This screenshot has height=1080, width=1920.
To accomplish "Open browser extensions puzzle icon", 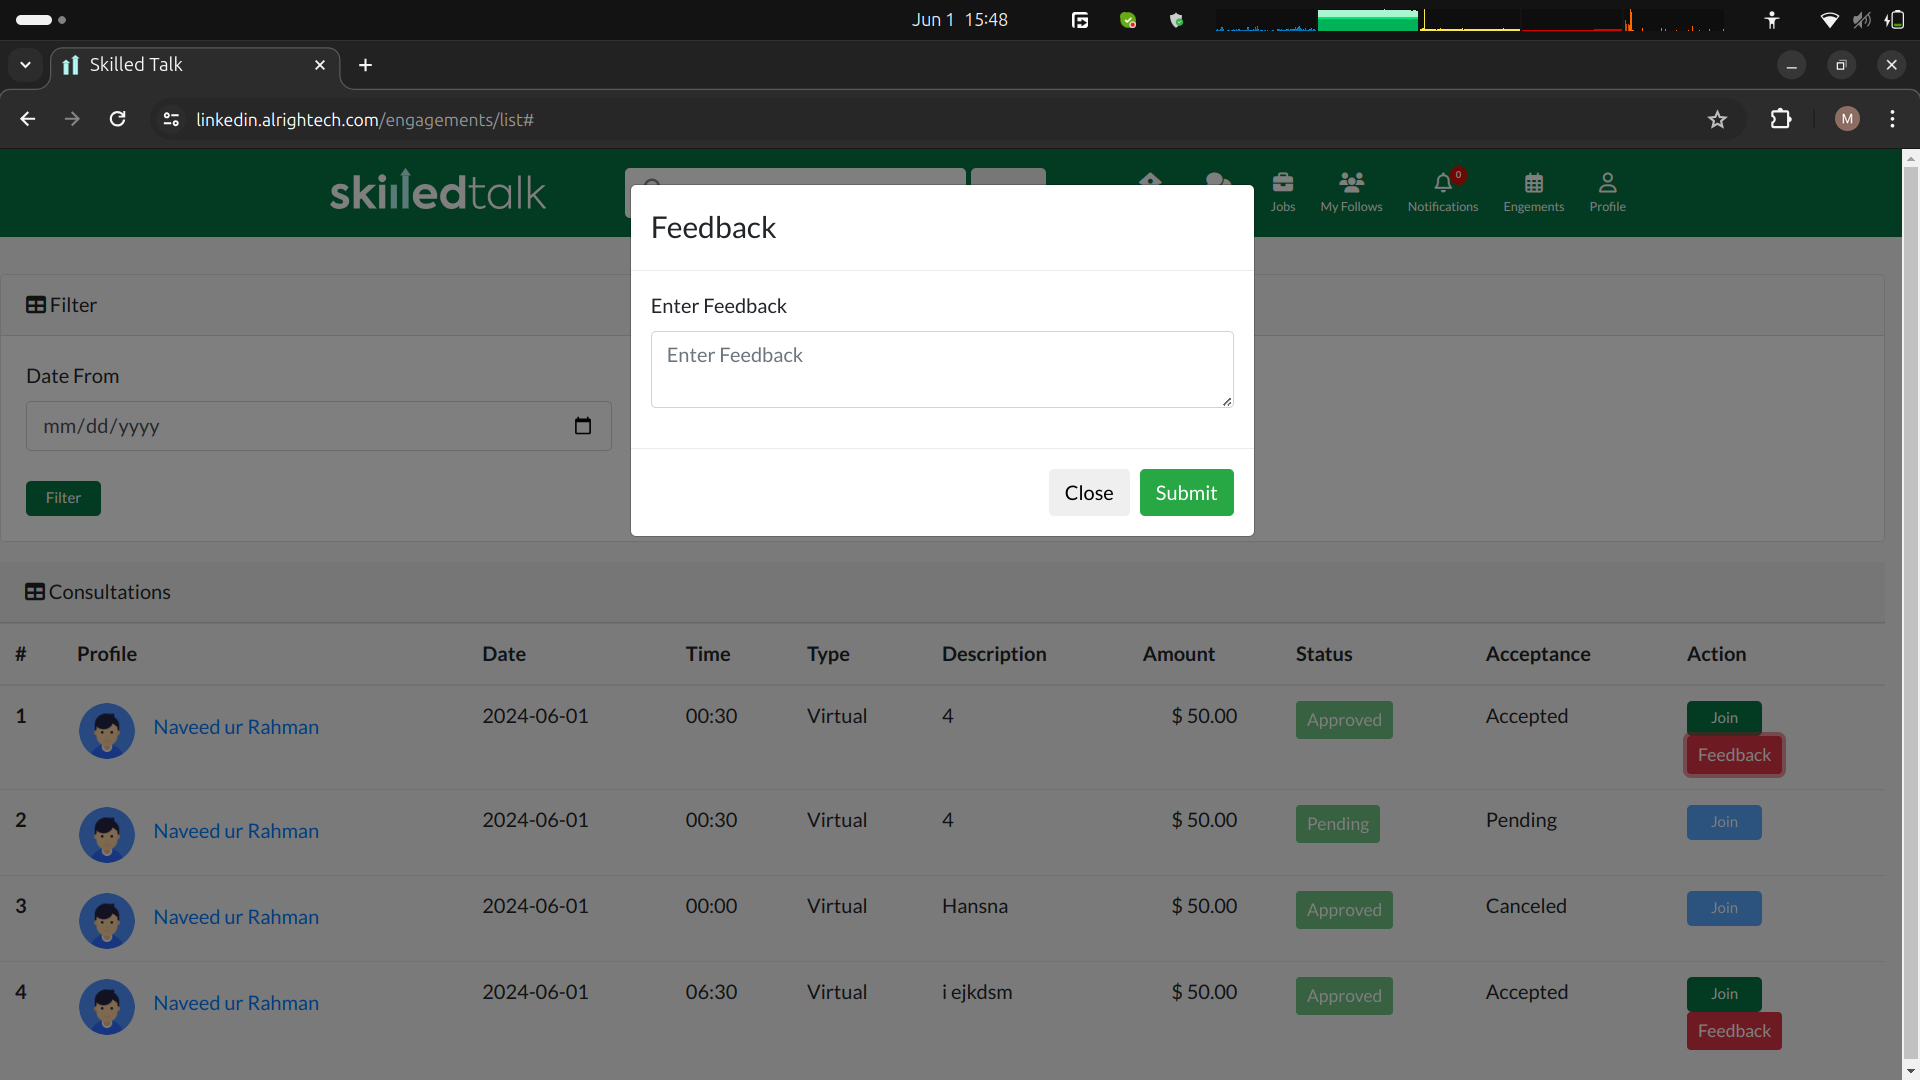I will tap(1781, 119).
